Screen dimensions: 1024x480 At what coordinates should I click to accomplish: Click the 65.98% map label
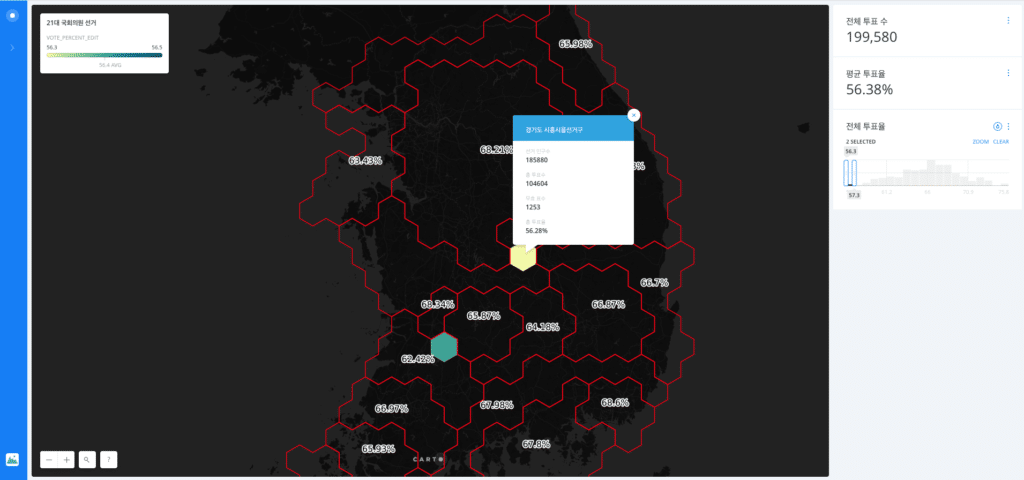[575, 44]
